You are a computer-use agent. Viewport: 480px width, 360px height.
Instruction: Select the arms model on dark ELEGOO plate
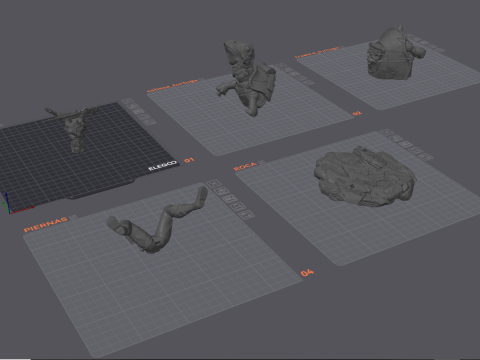(74, 128)
